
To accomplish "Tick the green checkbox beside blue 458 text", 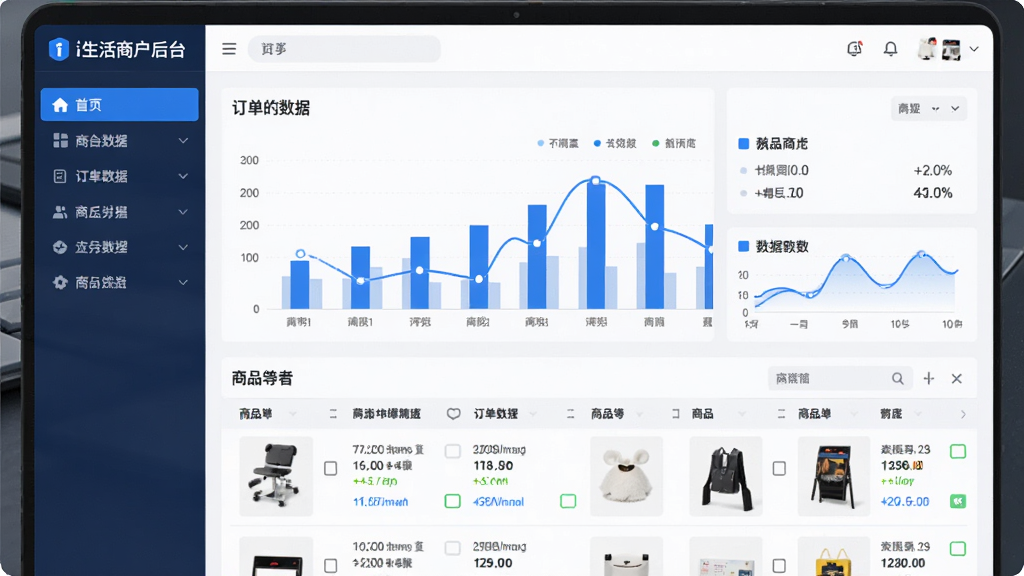I will pos(568,501).
